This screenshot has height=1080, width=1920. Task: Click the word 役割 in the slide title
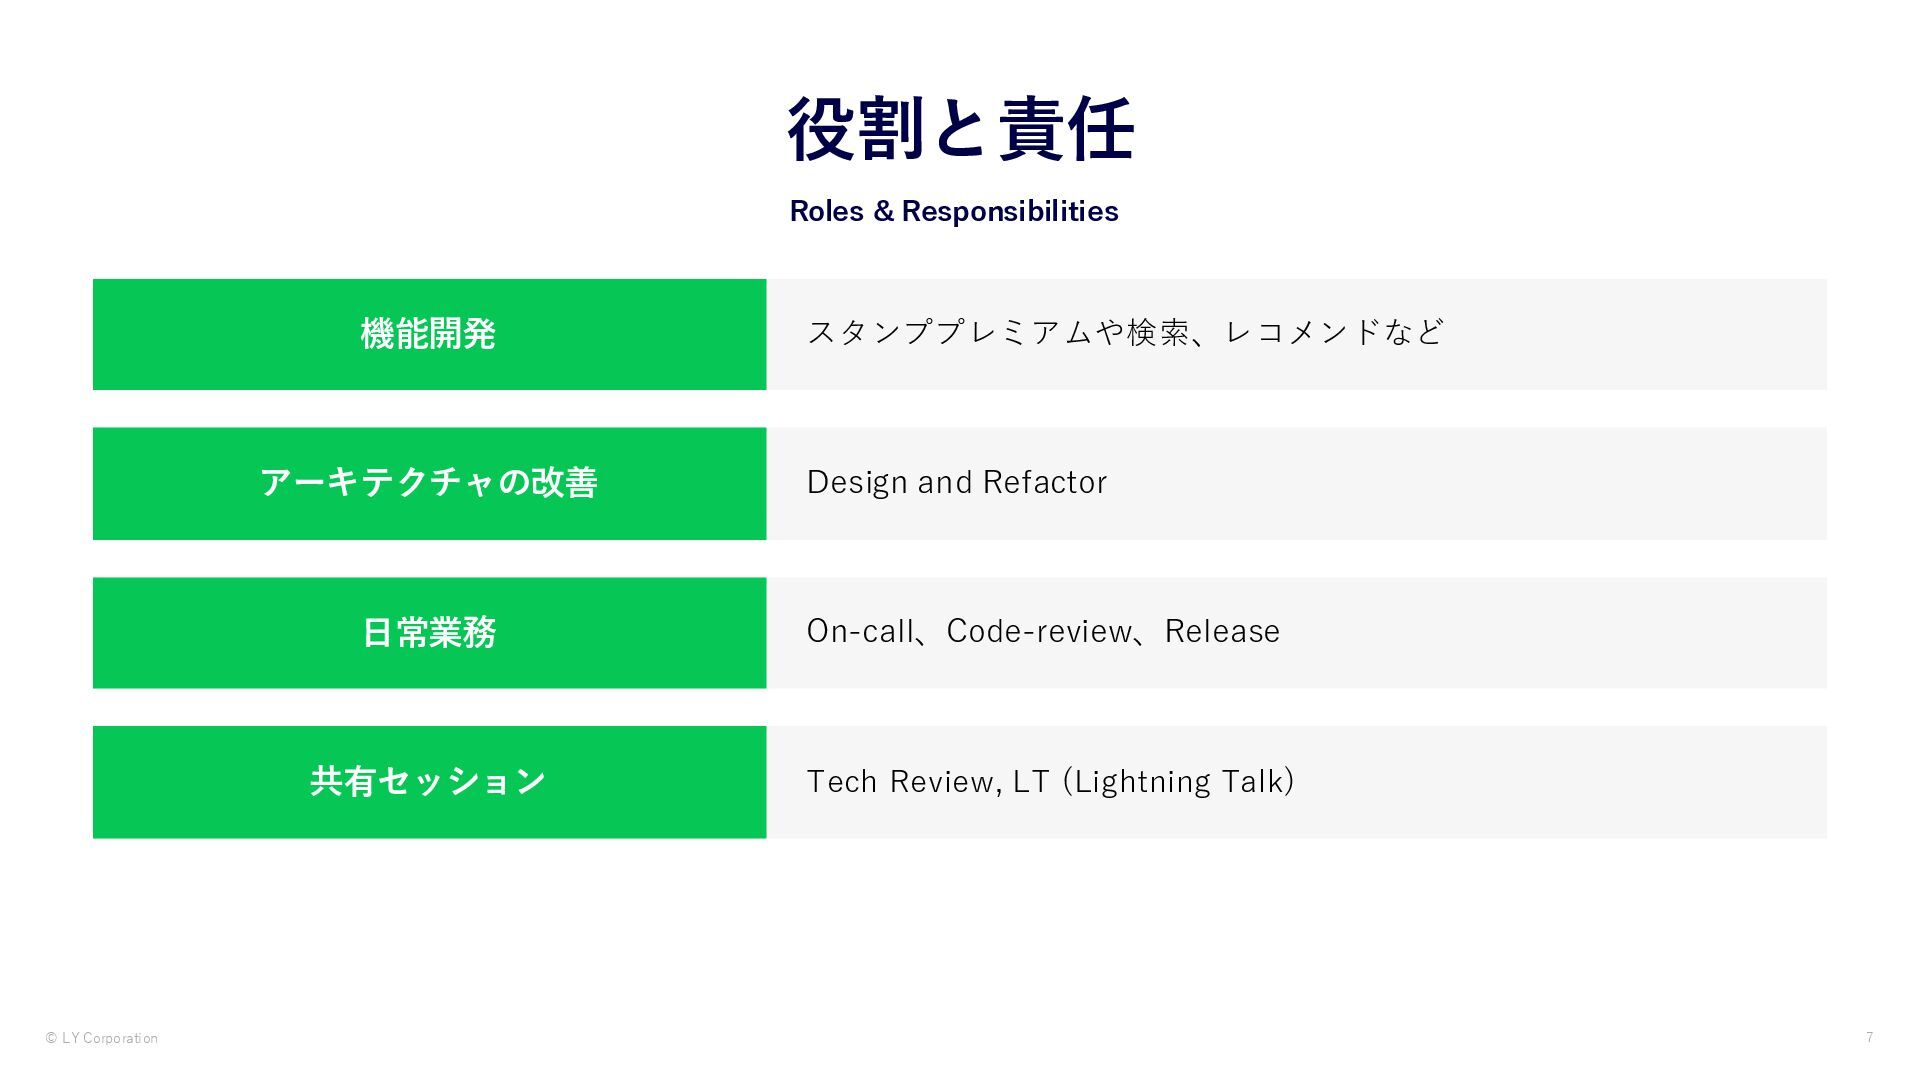click(x=855, y=130)
